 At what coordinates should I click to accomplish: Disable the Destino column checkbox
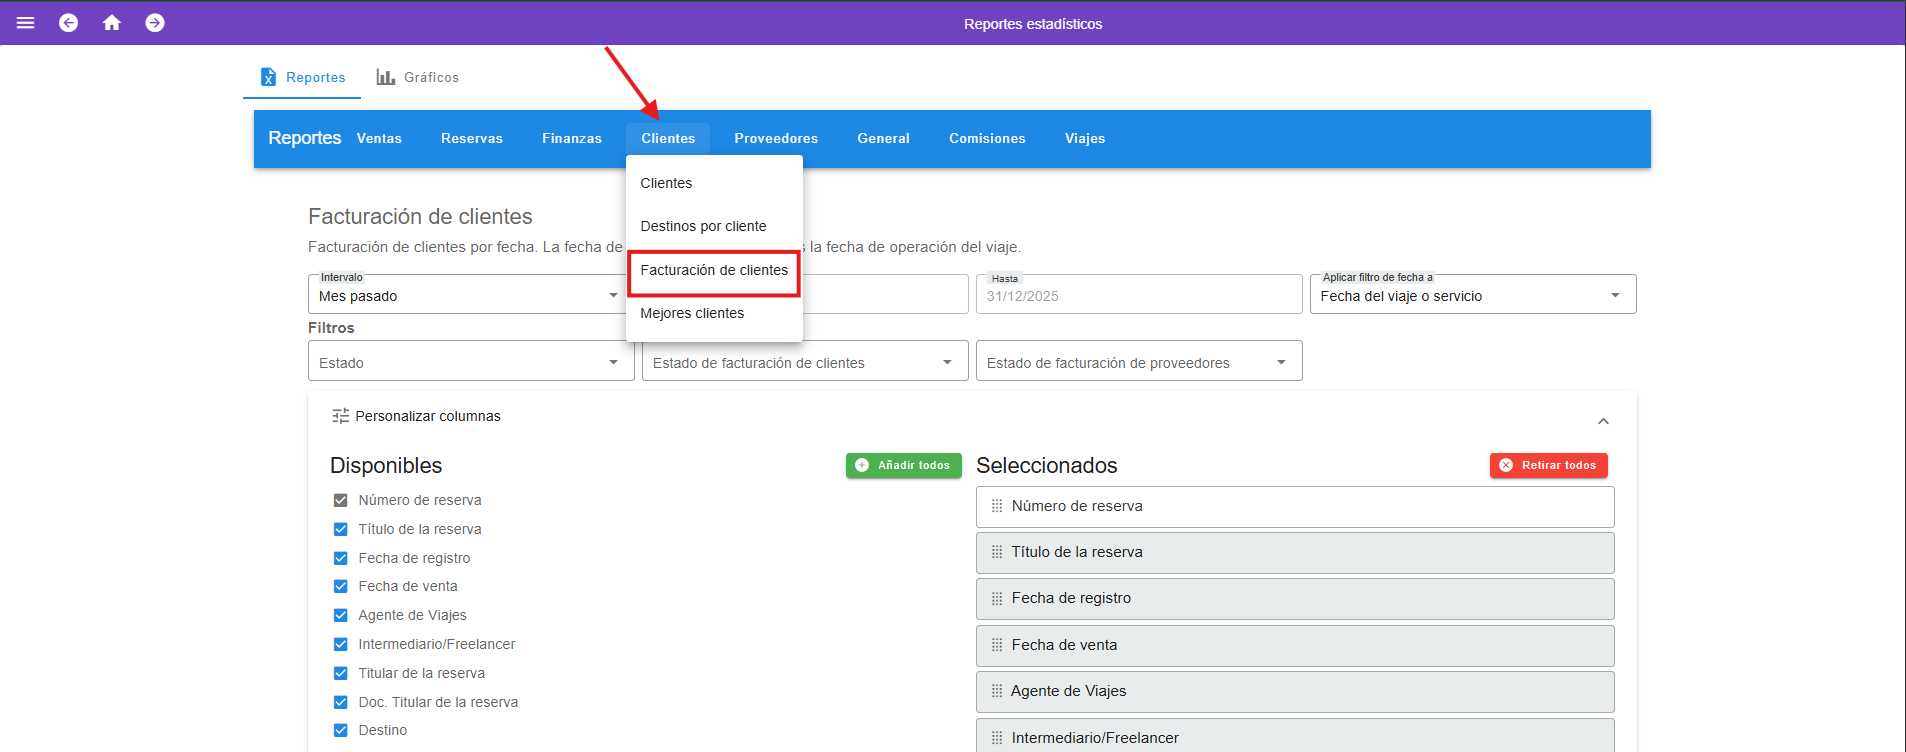click(x=341, y=730)
